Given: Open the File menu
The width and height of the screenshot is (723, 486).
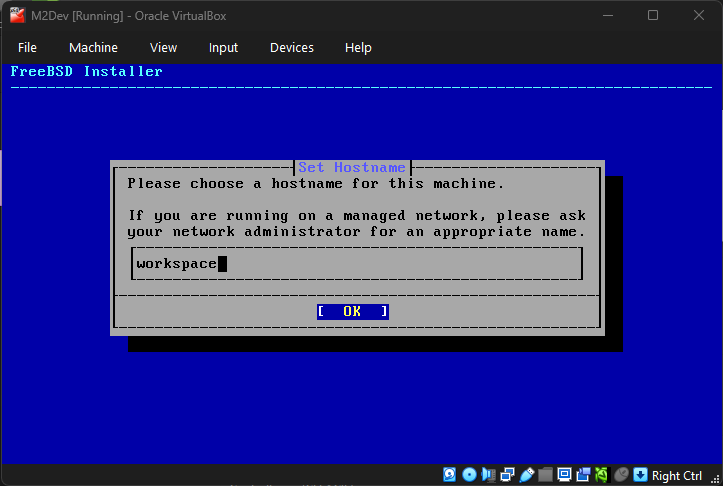Looking at the screenshot, I should pos(27,47).
